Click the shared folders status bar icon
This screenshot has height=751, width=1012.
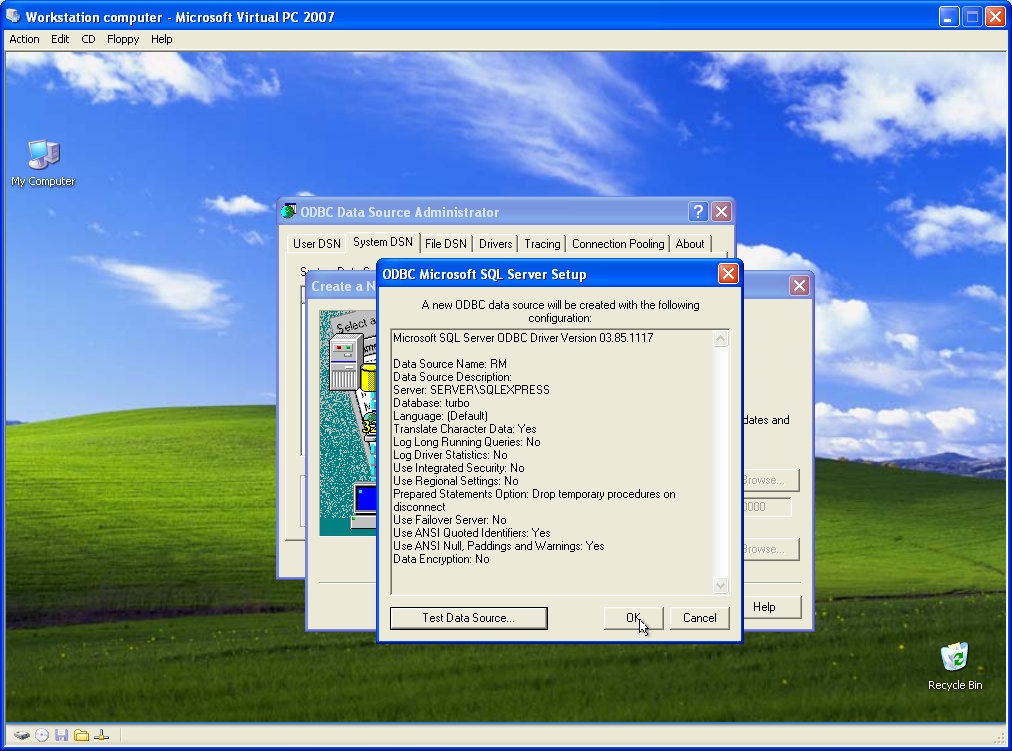pyautogui.click(x=81, y=735)
